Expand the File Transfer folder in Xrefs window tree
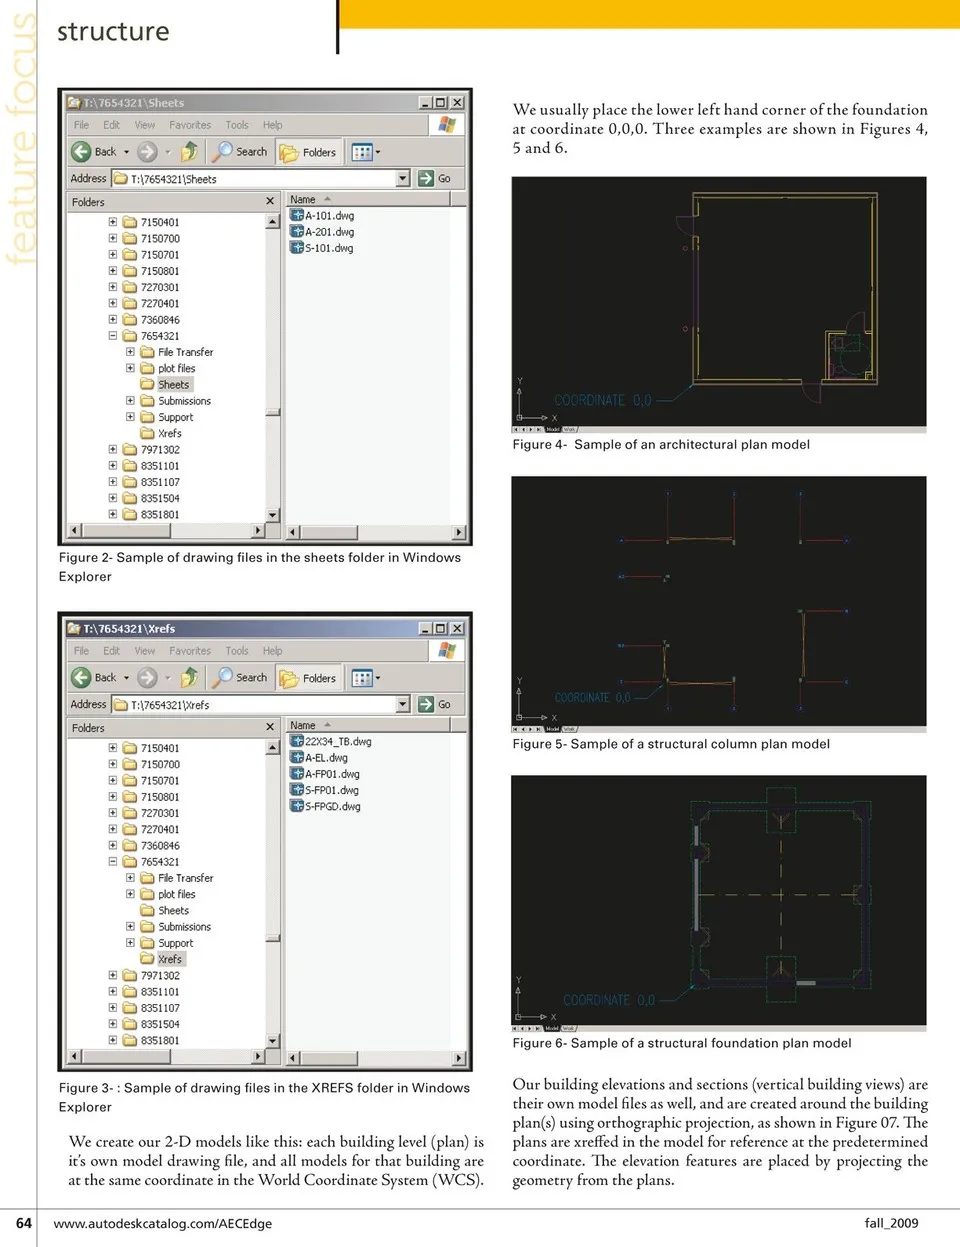The height and width of the screenshot is (1247, 960). [x=130, y=878]
